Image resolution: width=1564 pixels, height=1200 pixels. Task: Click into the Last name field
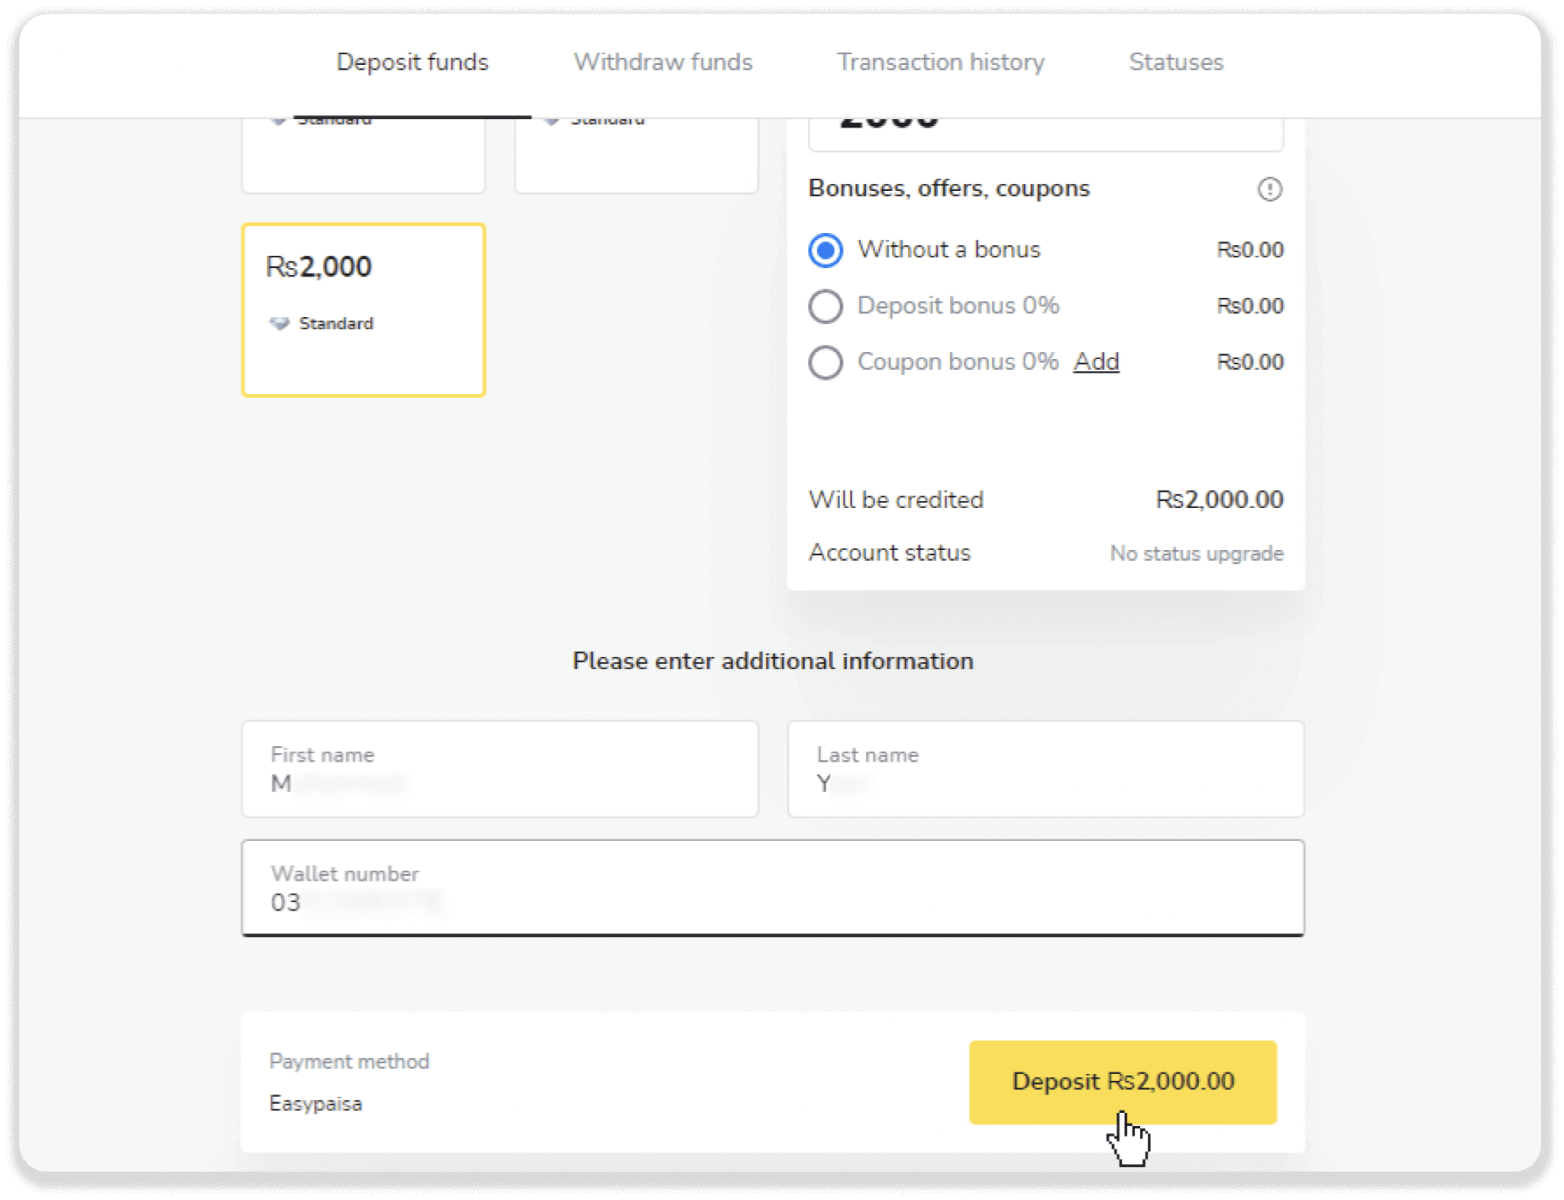pyautogui.click(x=1045, y=770)
